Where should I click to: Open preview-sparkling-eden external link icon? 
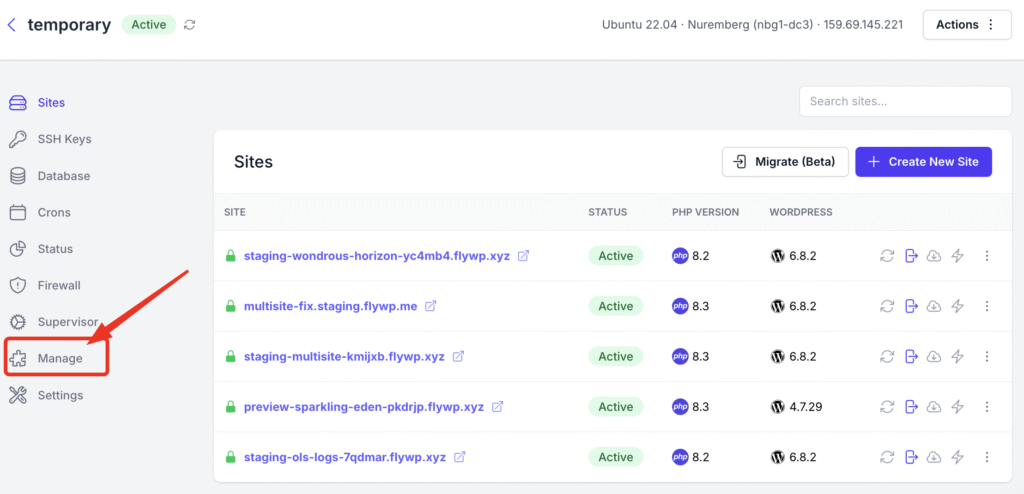(x=497, y=407)
